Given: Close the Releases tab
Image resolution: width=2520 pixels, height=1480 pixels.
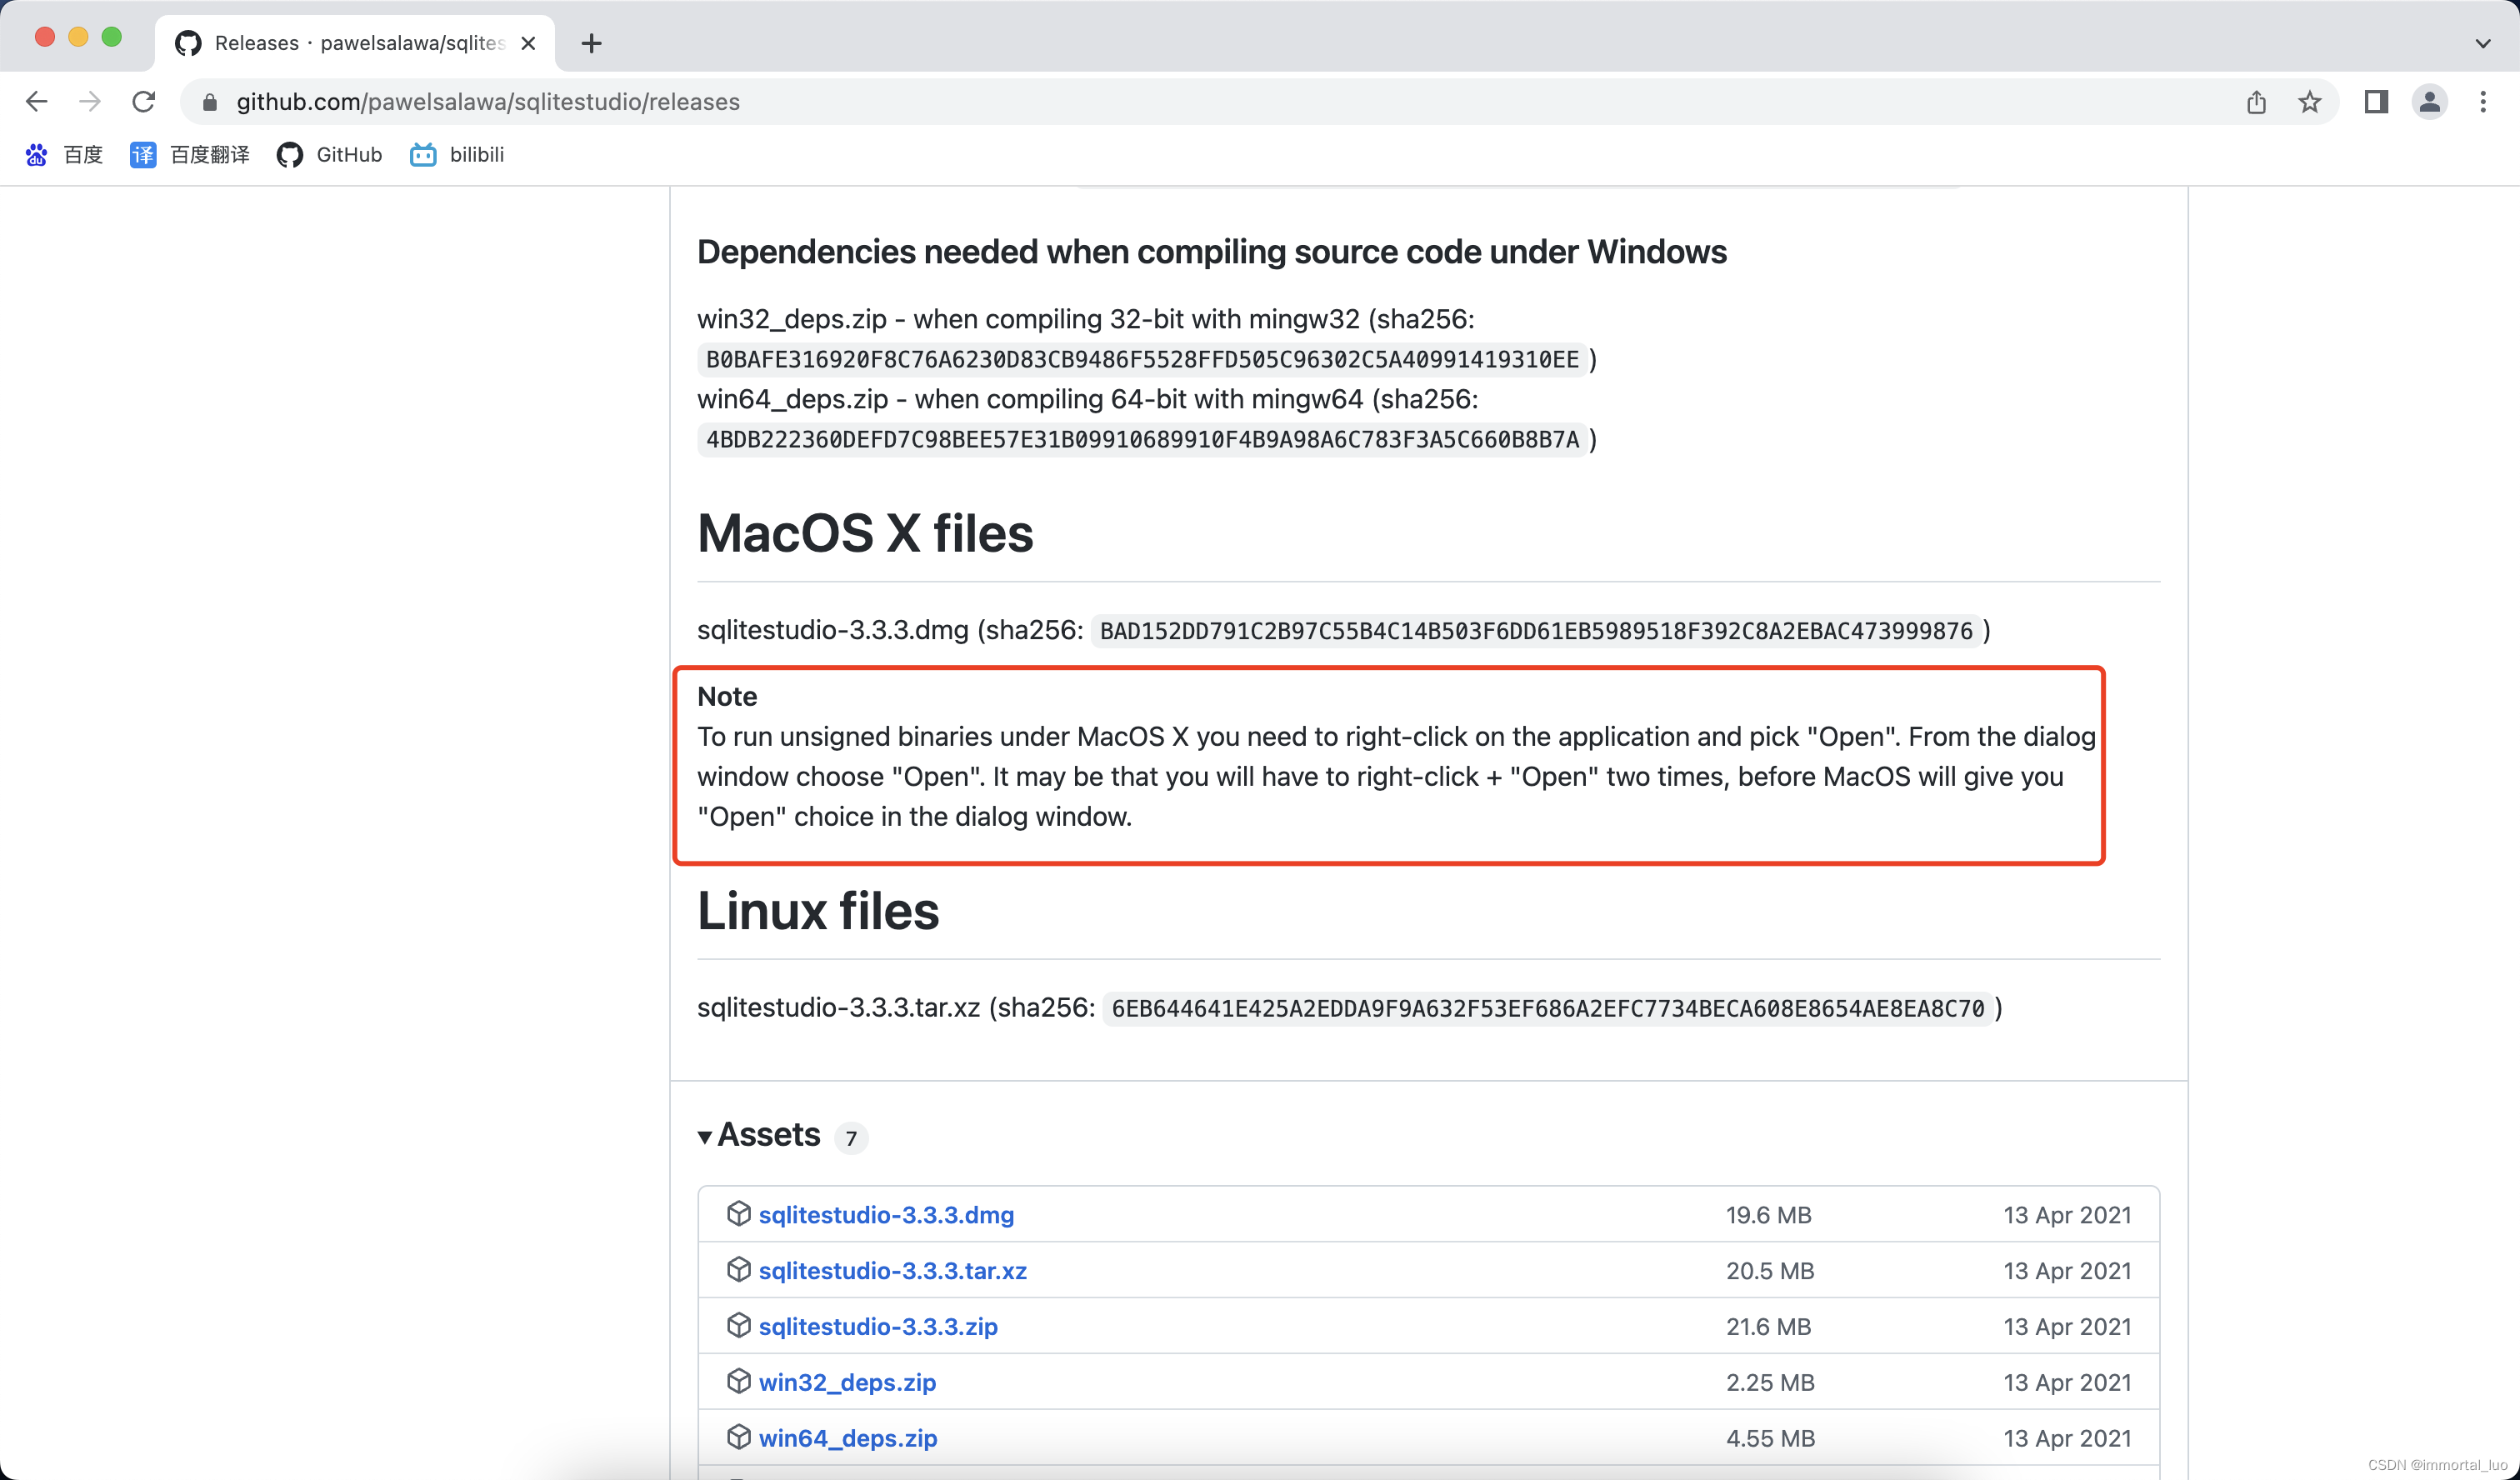Looking at the screenshot, I should point(528,43).
